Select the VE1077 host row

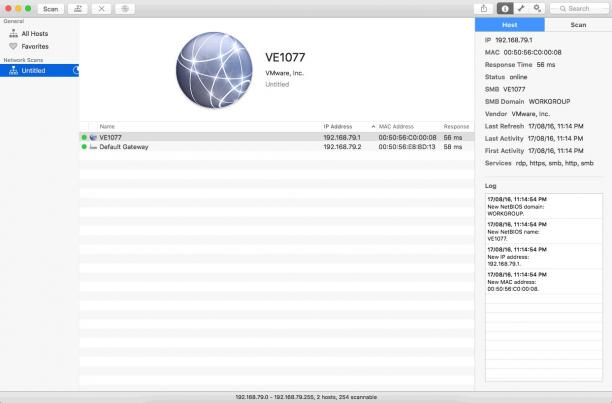[277, 137]
